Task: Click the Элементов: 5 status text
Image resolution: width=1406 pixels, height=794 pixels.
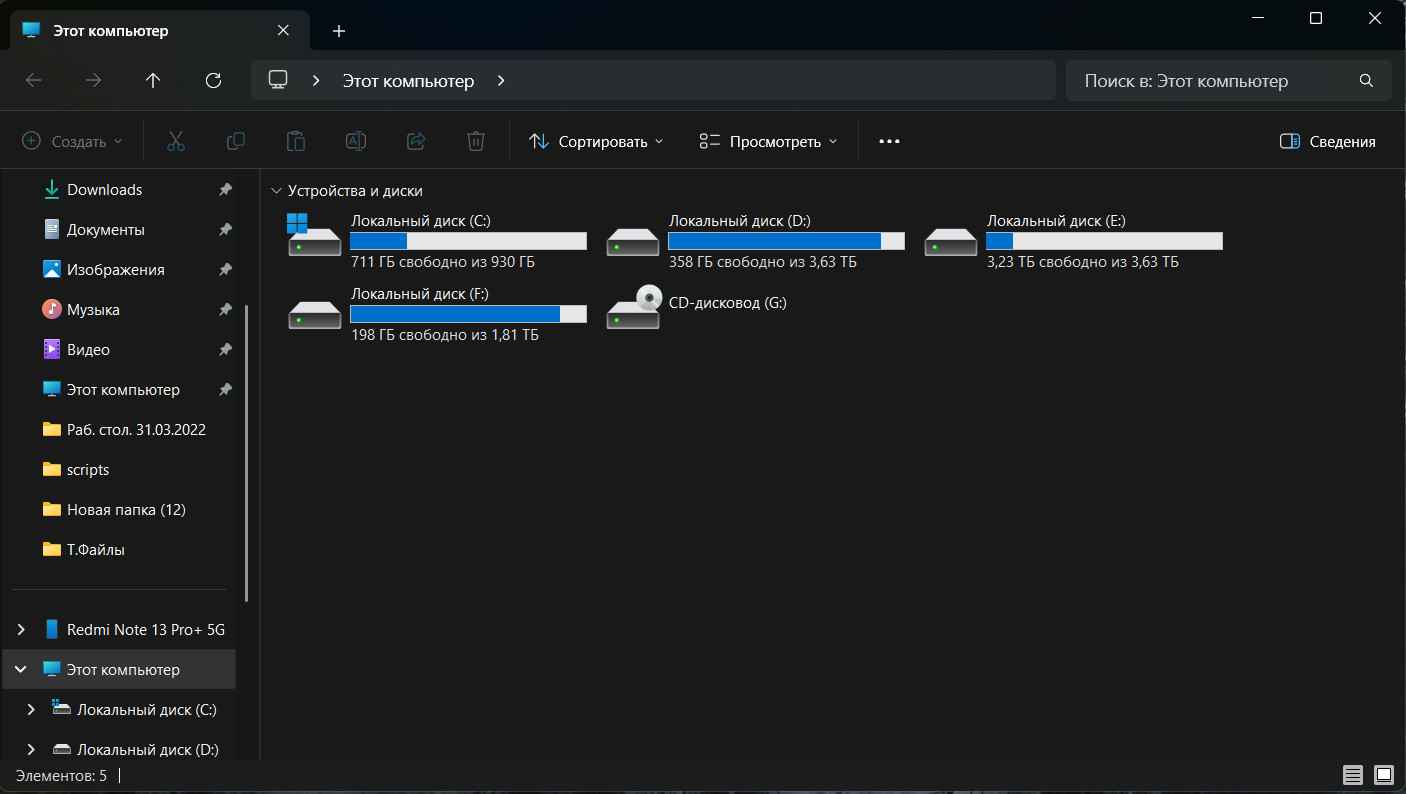Action: click(x=61, y=775)
